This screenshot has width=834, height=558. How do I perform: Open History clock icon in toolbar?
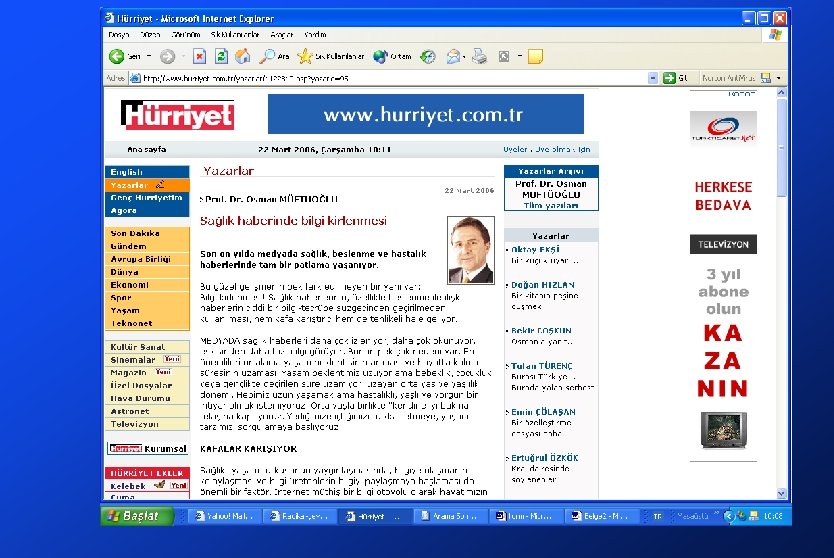(x=428, y=56)
